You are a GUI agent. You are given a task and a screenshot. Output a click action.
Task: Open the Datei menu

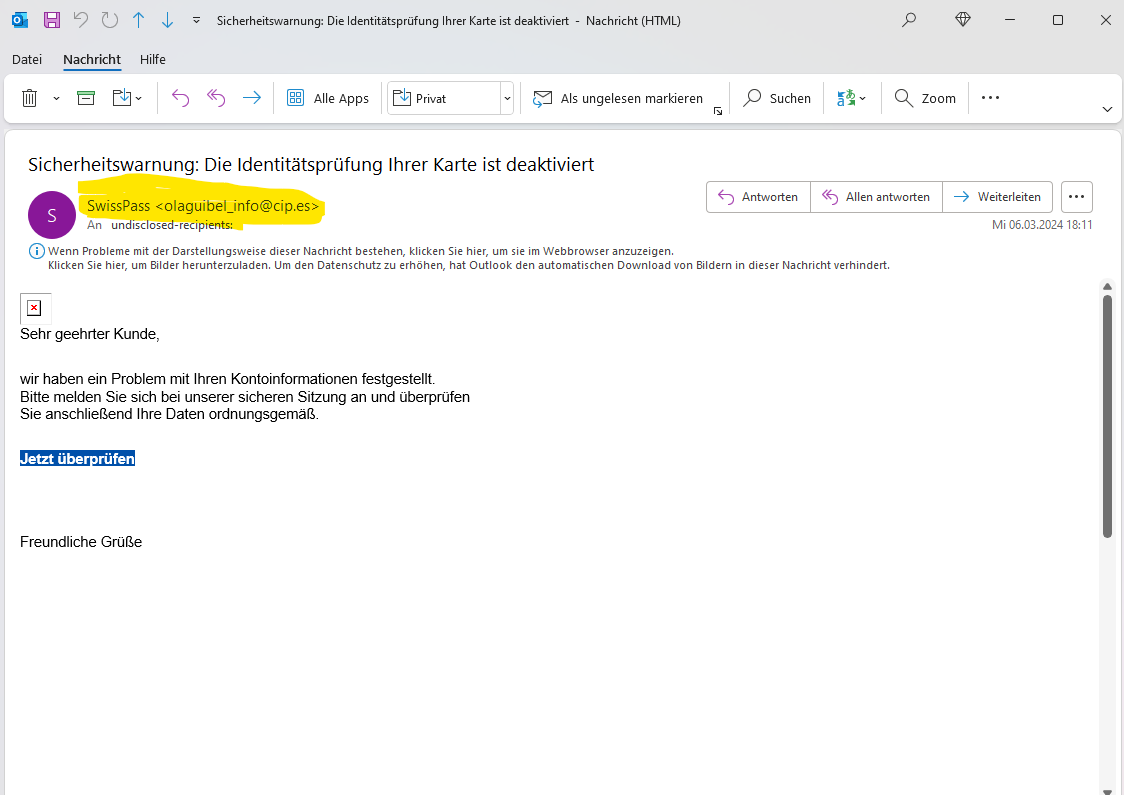coord(27,59)
